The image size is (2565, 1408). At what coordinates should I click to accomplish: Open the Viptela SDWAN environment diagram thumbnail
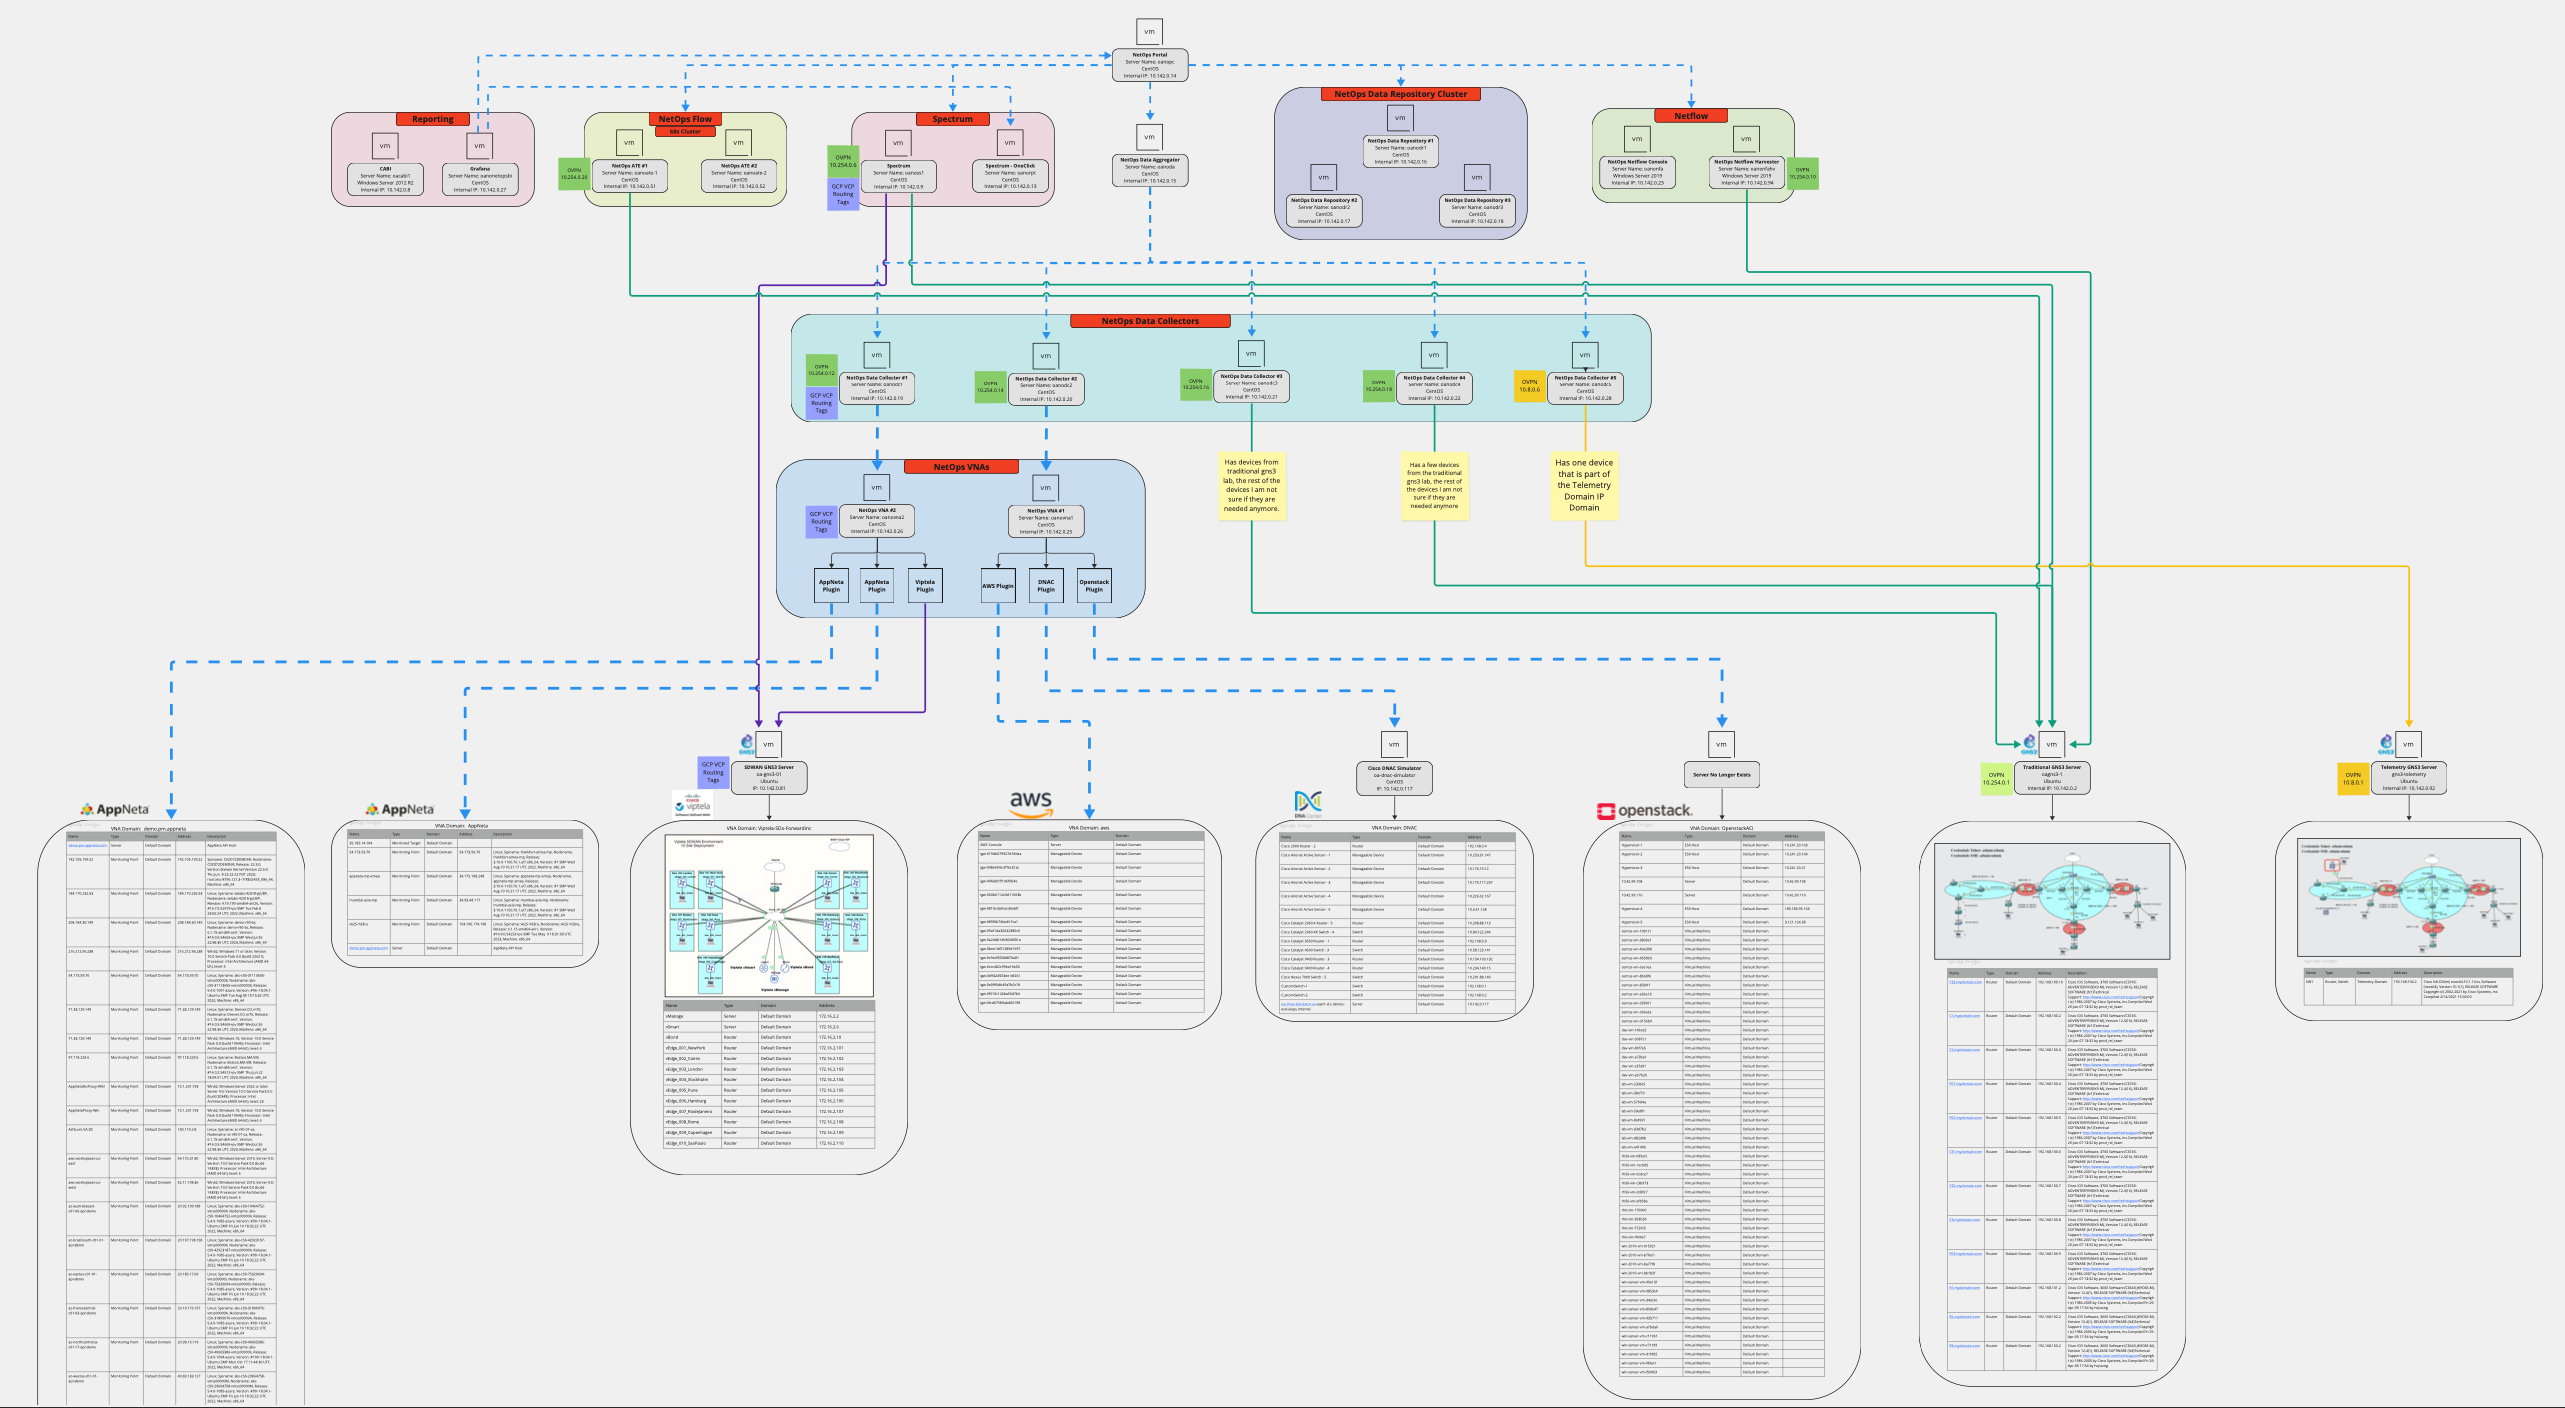coord(769,916)
